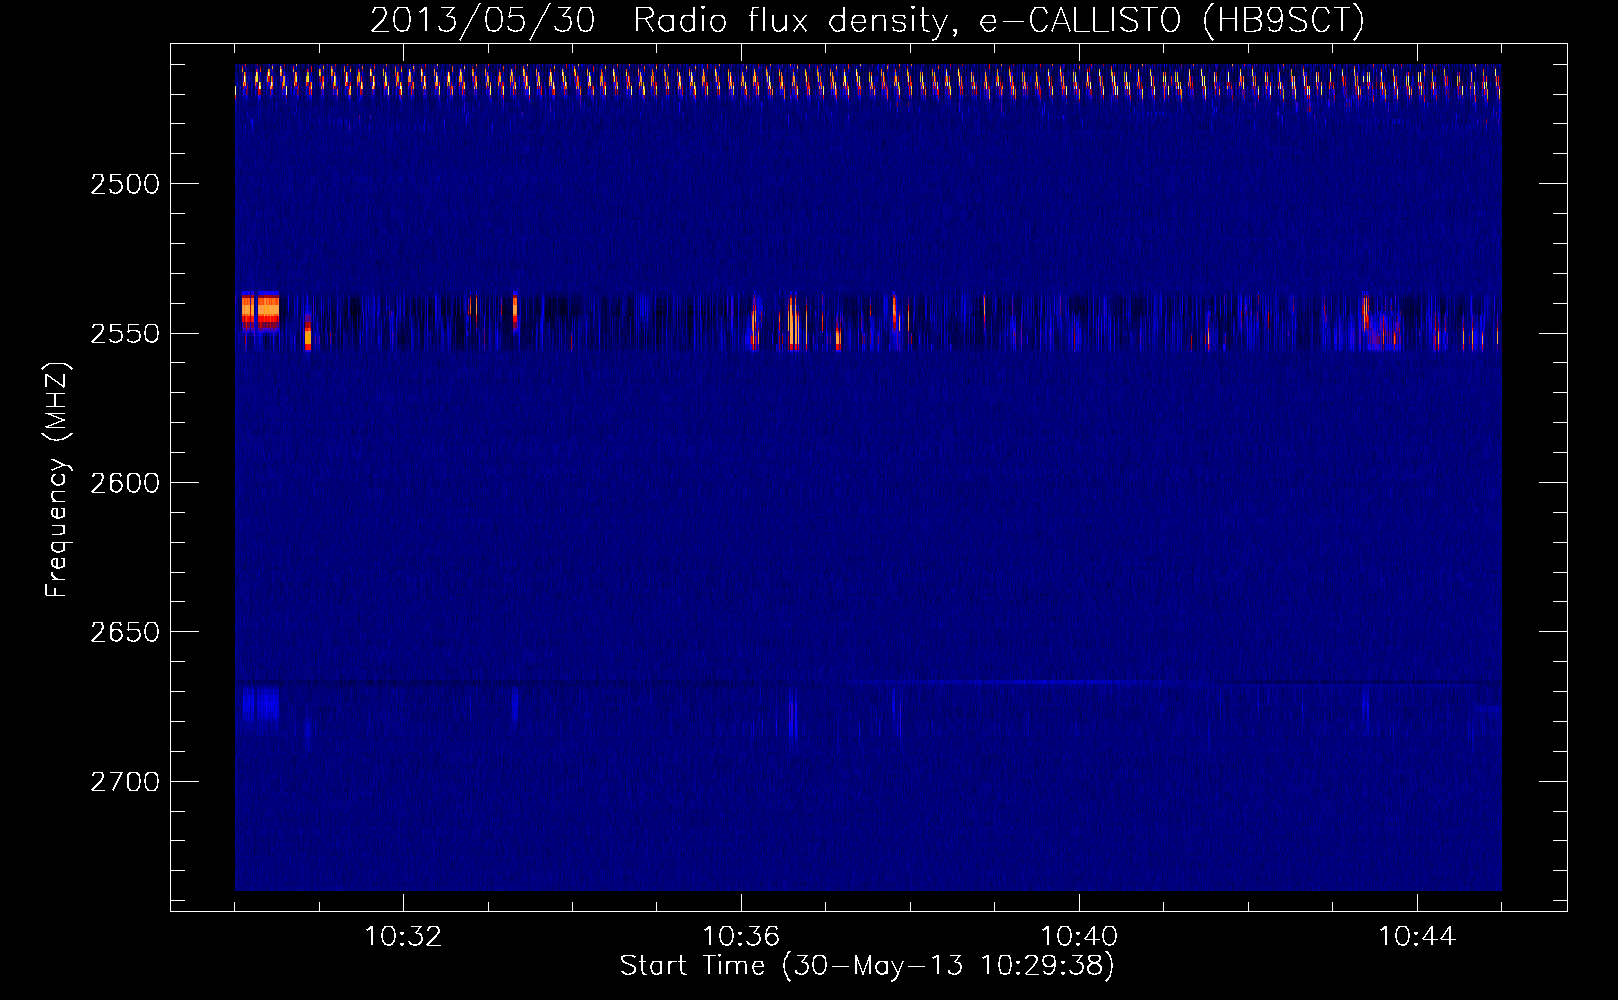Click the plot title "2013/05/30 Radio flux density, e-CALLISTO (HB9SCT)"
The height and width of the screenshot is (1000, 1618).
pos(867,20)
